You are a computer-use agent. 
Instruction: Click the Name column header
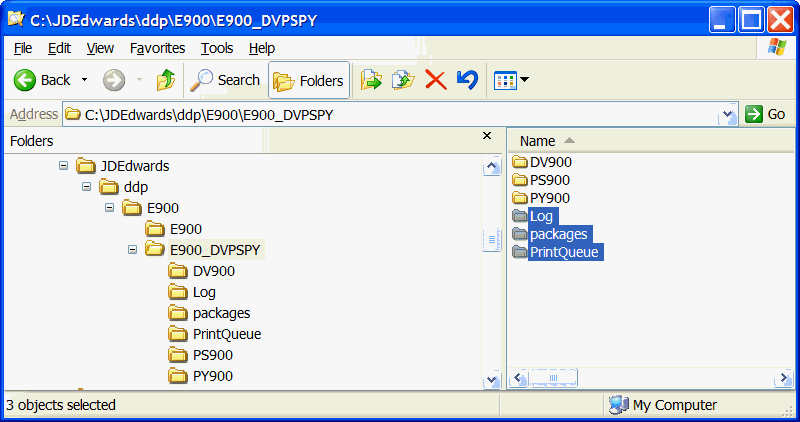click(537, 141)
